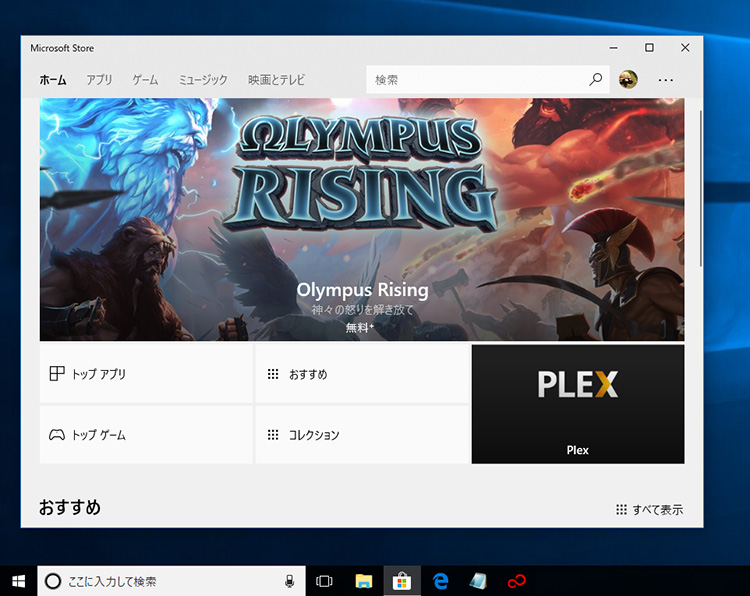Open the user account avatar

pyautogui.click(x=628, y=80)
